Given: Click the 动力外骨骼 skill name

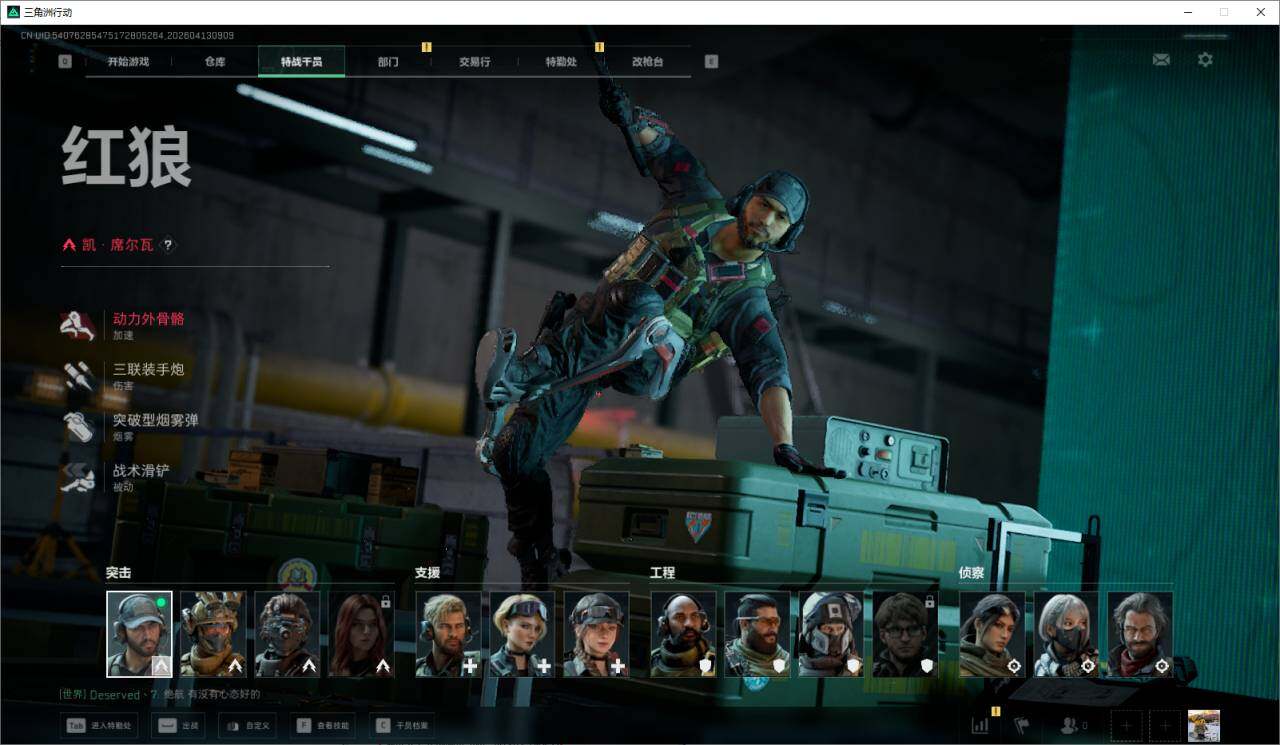Looking at the screenshot, I should click(148, 319).
